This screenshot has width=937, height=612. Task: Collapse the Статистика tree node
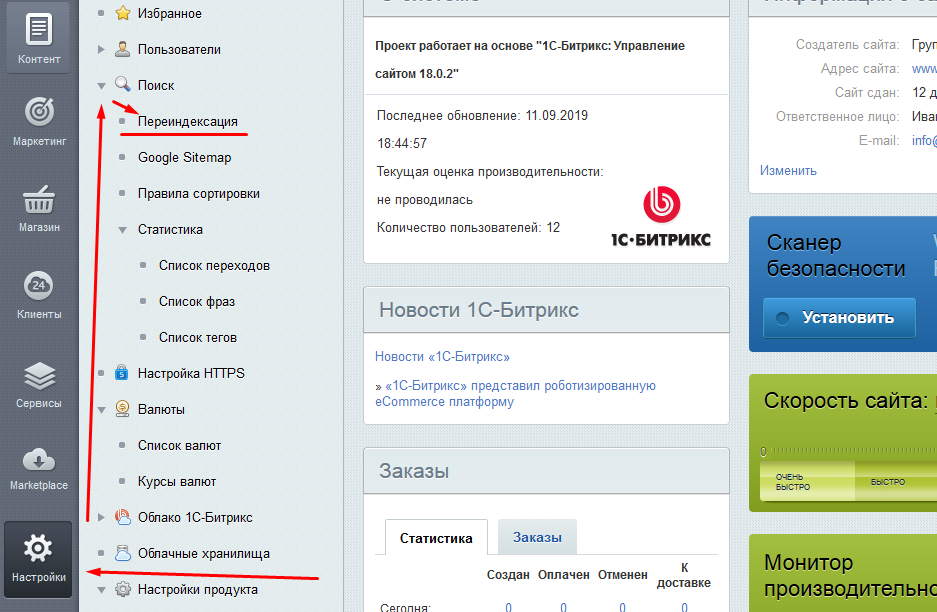pyautogui.click(x=122, y=230)
